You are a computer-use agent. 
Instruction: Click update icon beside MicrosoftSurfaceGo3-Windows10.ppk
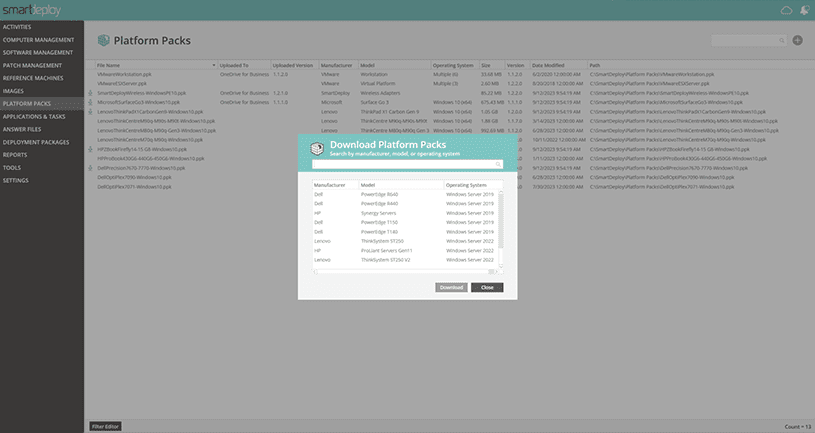[x=90, y=102]
